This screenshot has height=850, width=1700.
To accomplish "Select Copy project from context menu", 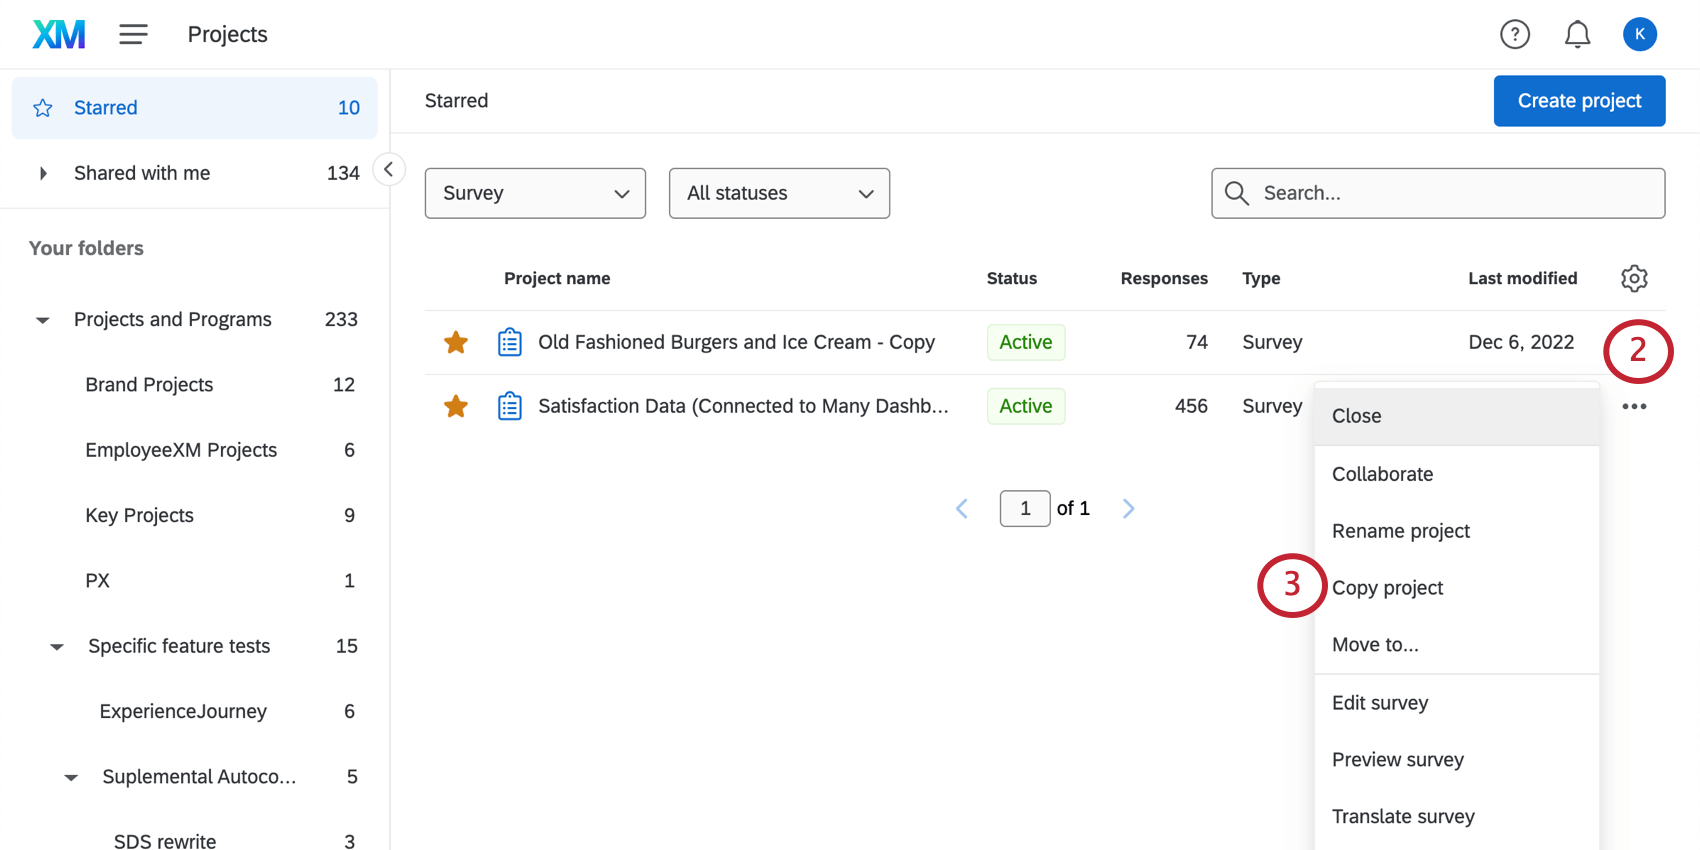I will point(1387,588).
